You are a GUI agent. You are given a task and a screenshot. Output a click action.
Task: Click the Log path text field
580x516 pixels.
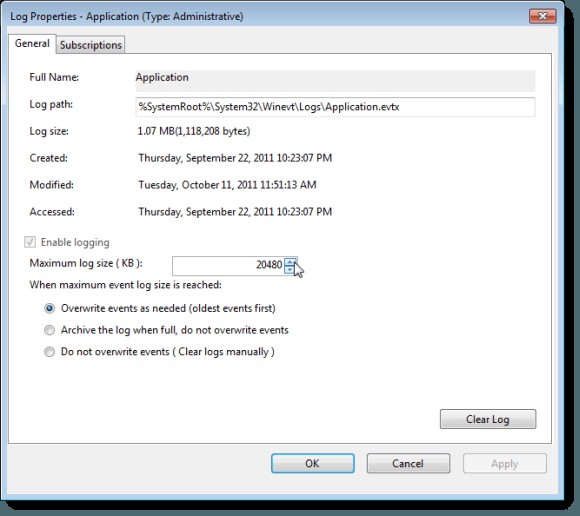tap(335, 107)
